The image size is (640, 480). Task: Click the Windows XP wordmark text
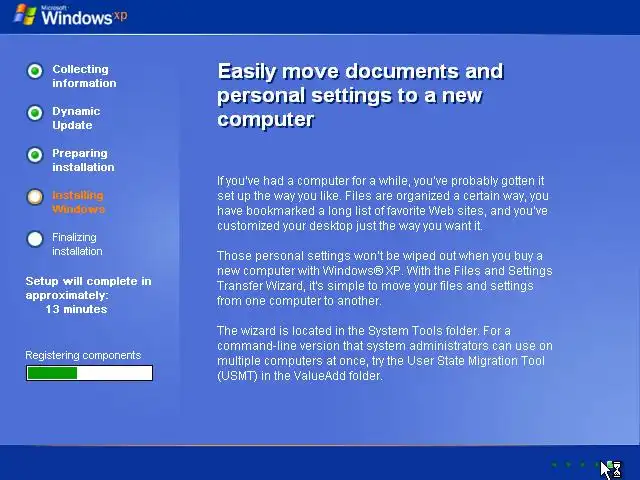point(84,17)
